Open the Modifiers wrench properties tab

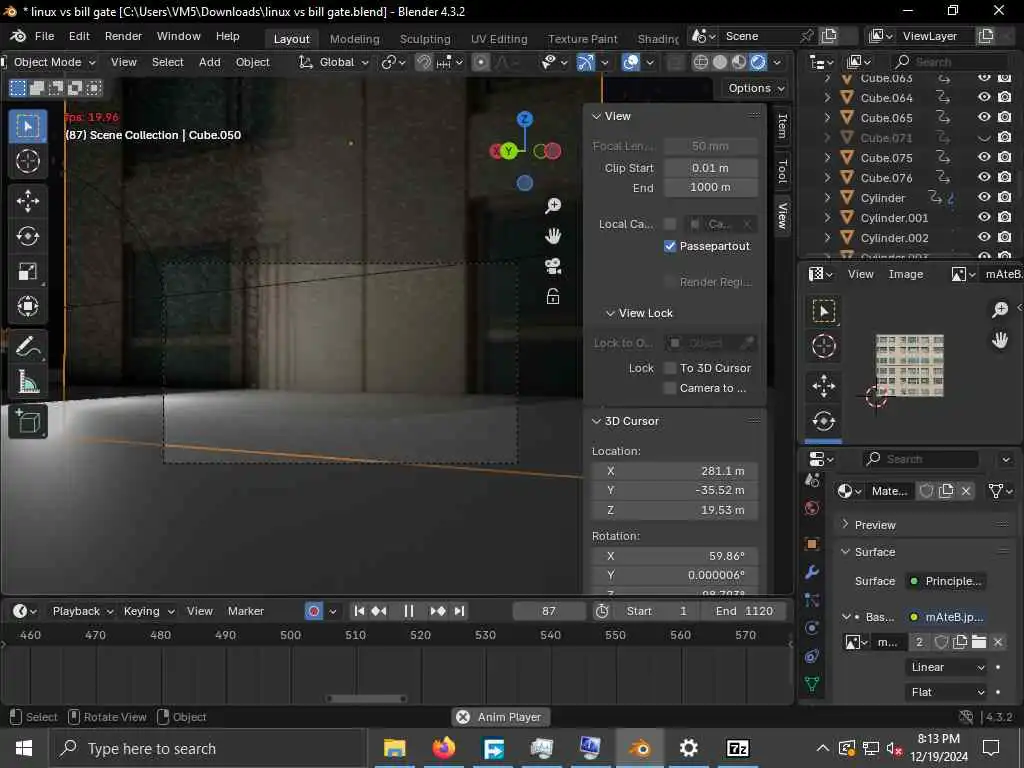812,572
